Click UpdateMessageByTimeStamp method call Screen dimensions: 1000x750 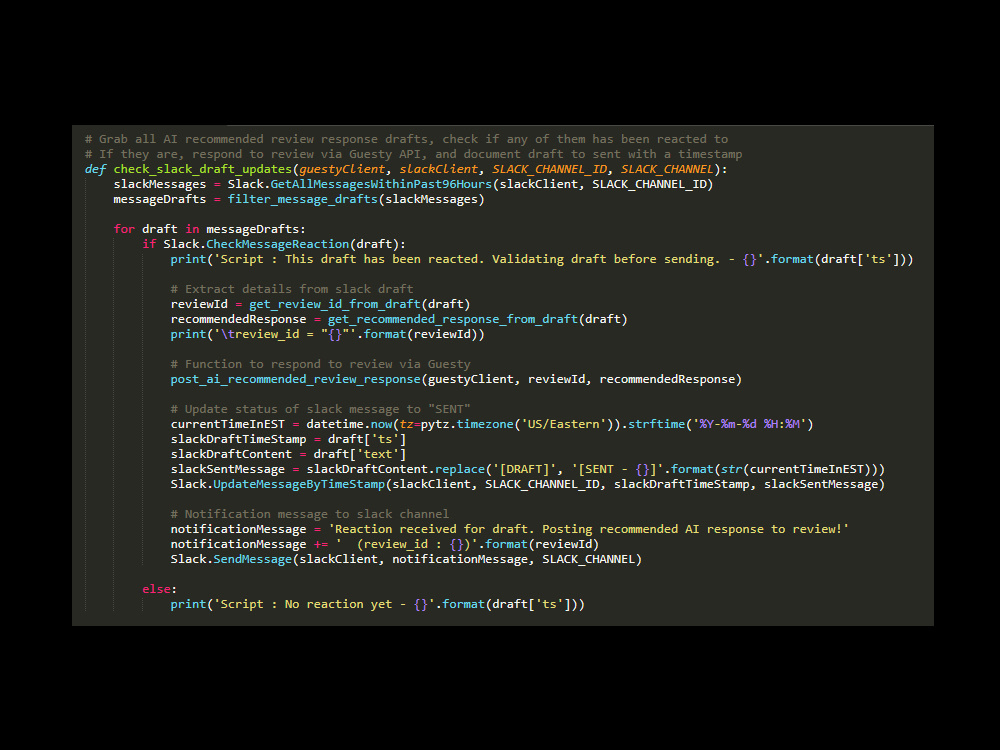[x=299, y=484]
